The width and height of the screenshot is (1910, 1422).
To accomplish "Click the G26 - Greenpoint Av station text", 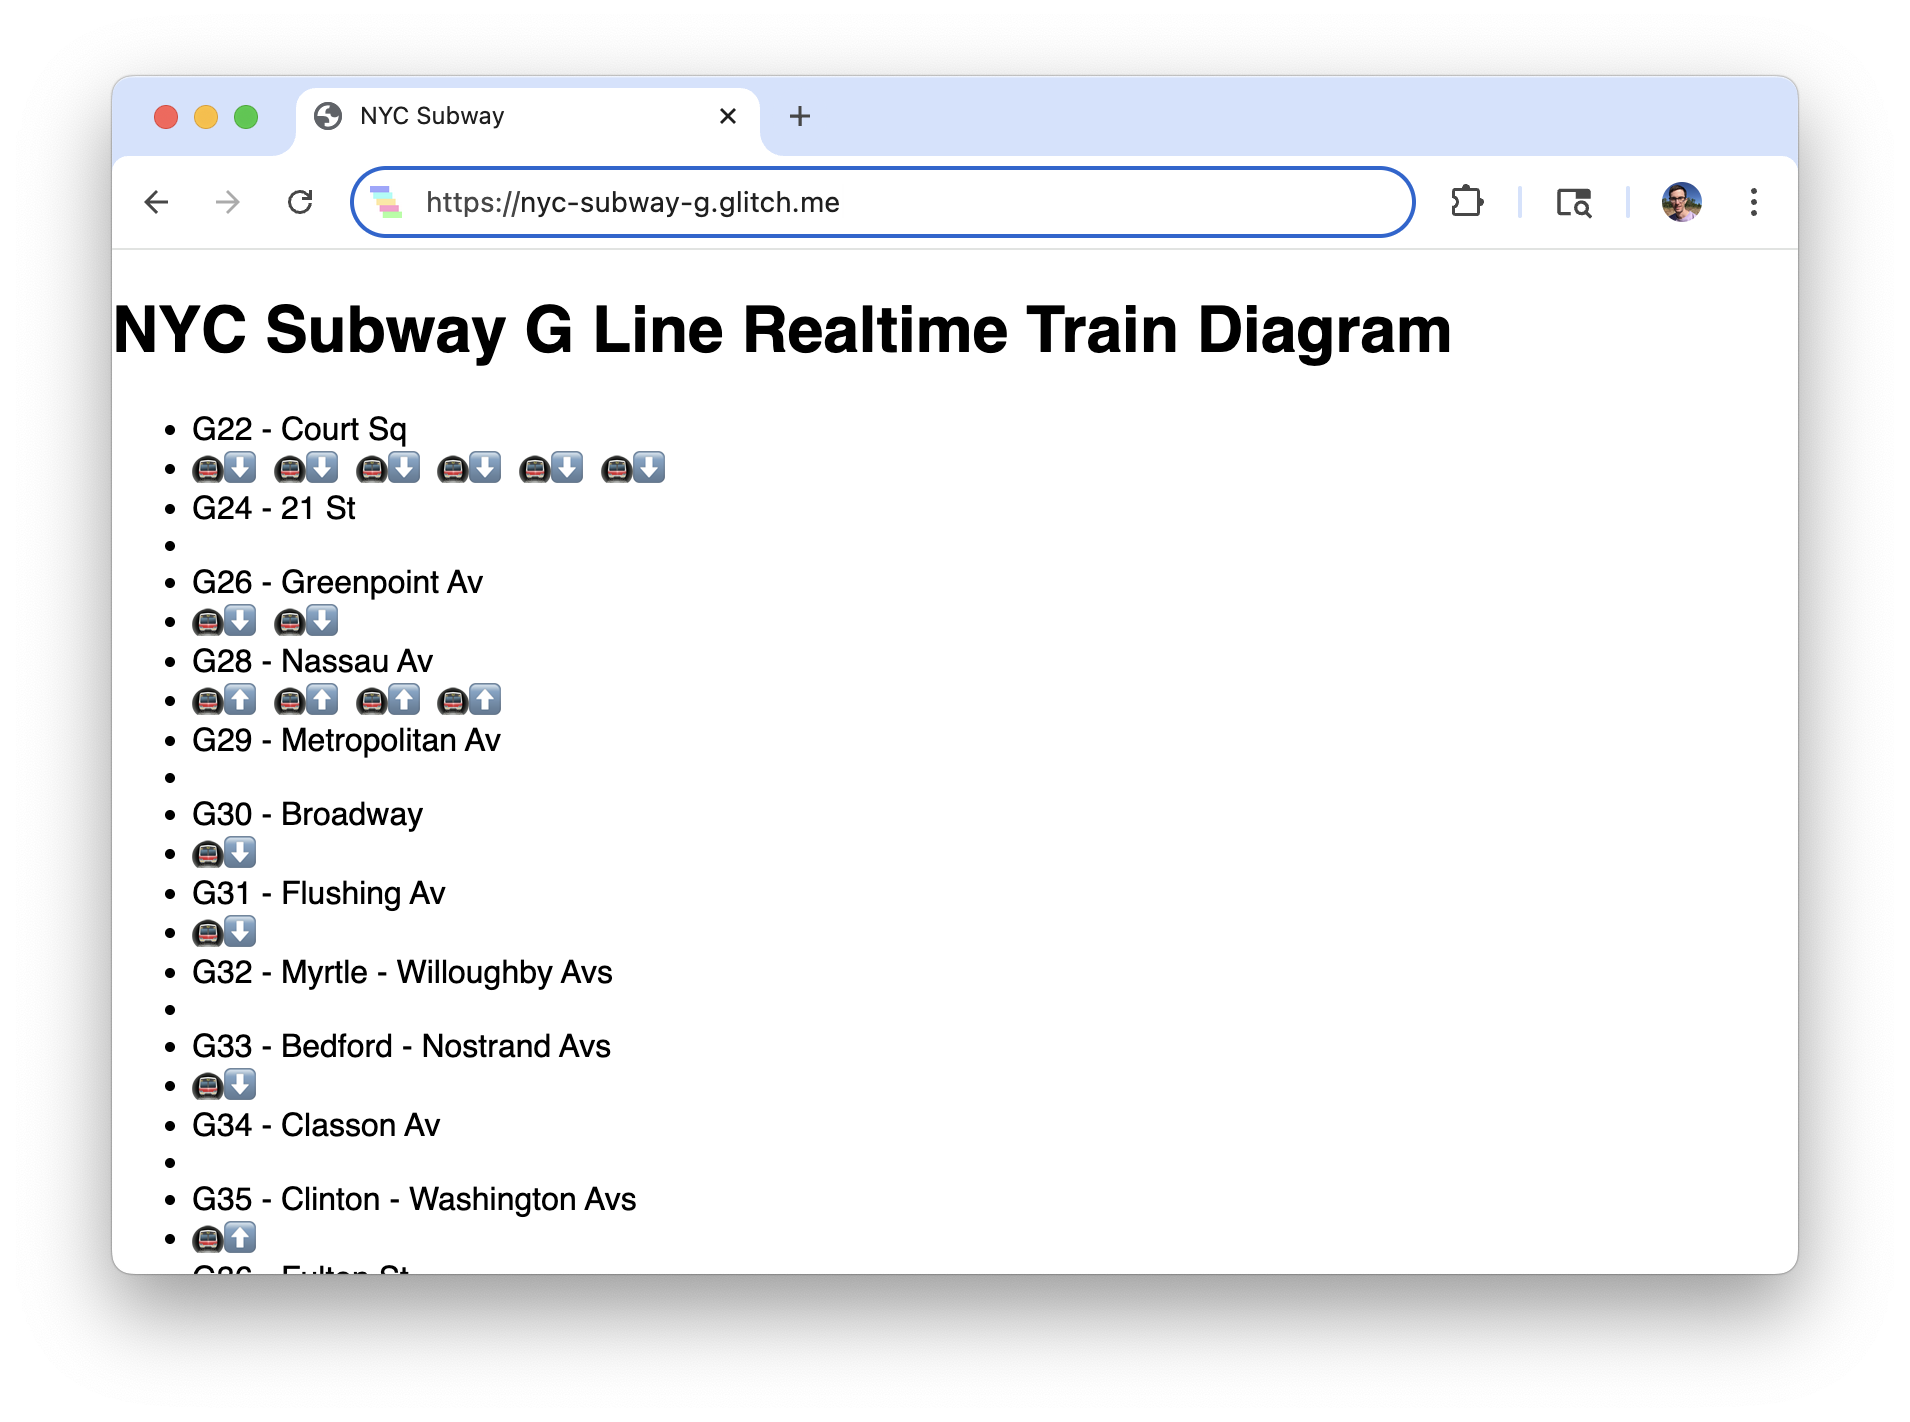I will pyautogui.click(x=337, y=582).
